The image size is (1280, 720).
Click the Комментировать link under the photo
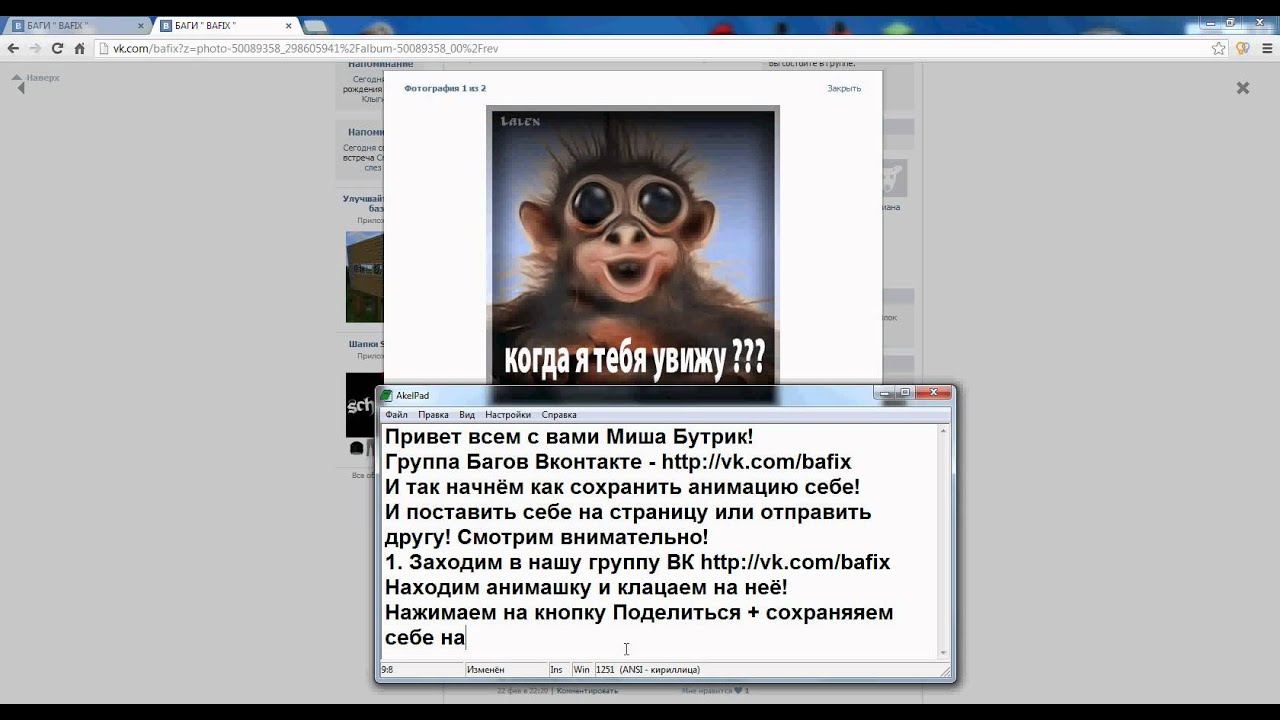click(x=588, y=690)
